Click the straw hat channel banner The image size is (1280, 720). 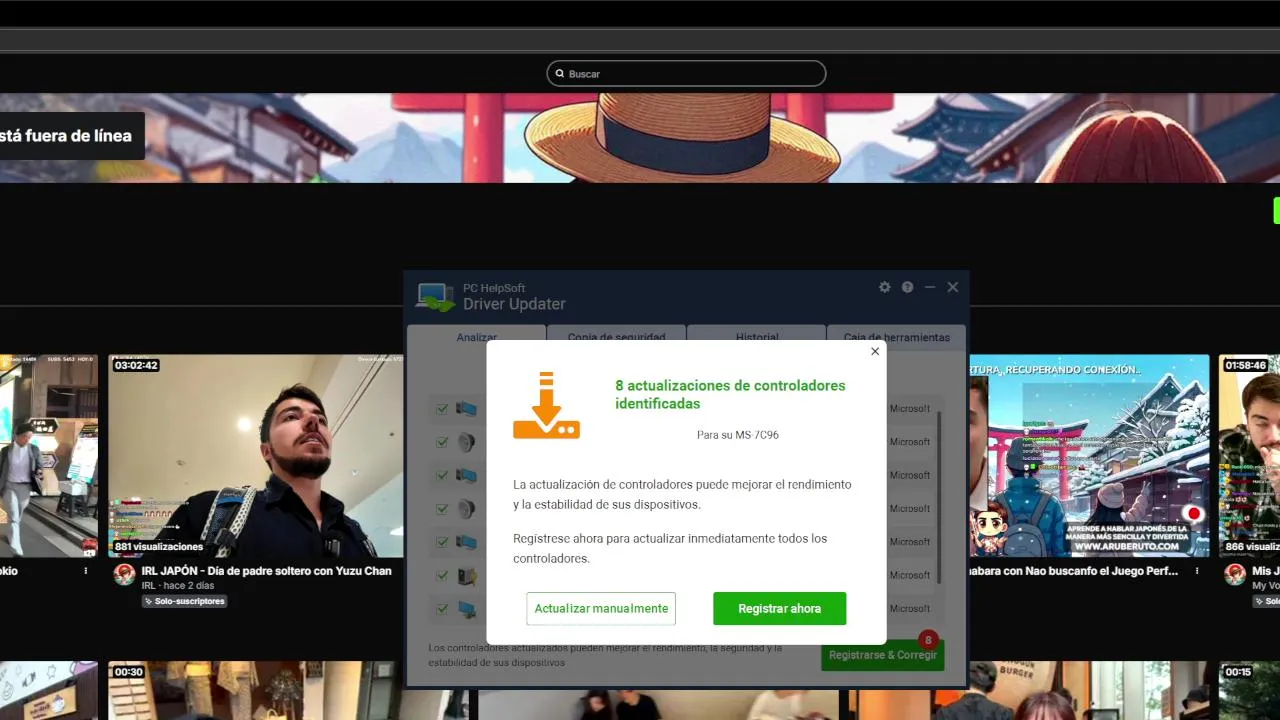[640, 138]
